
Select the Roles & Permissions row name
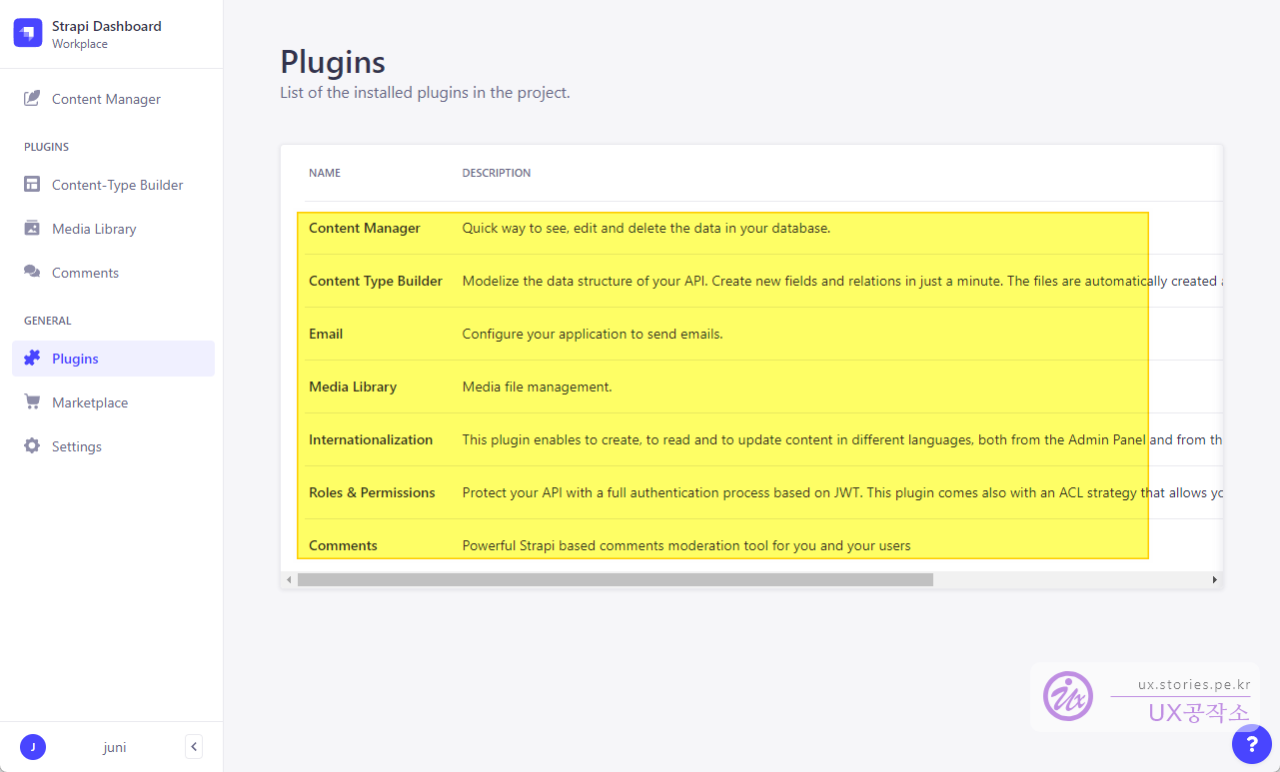point(372,493)
